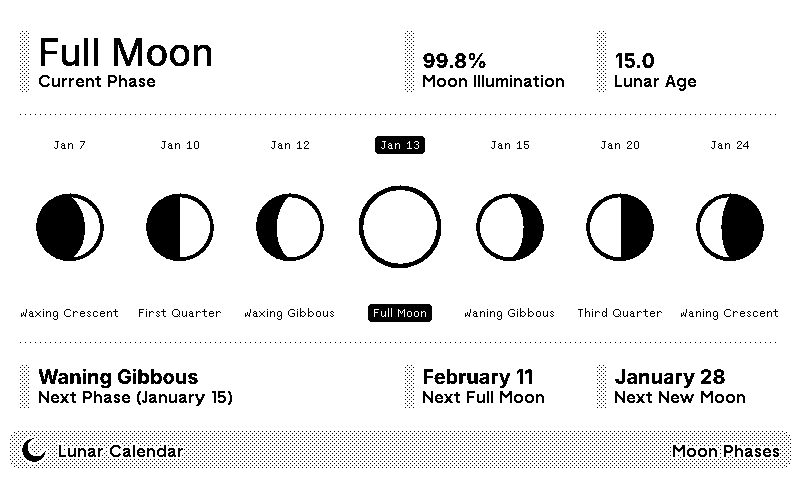Click the Waxing Gibbous moon icon

290,227
